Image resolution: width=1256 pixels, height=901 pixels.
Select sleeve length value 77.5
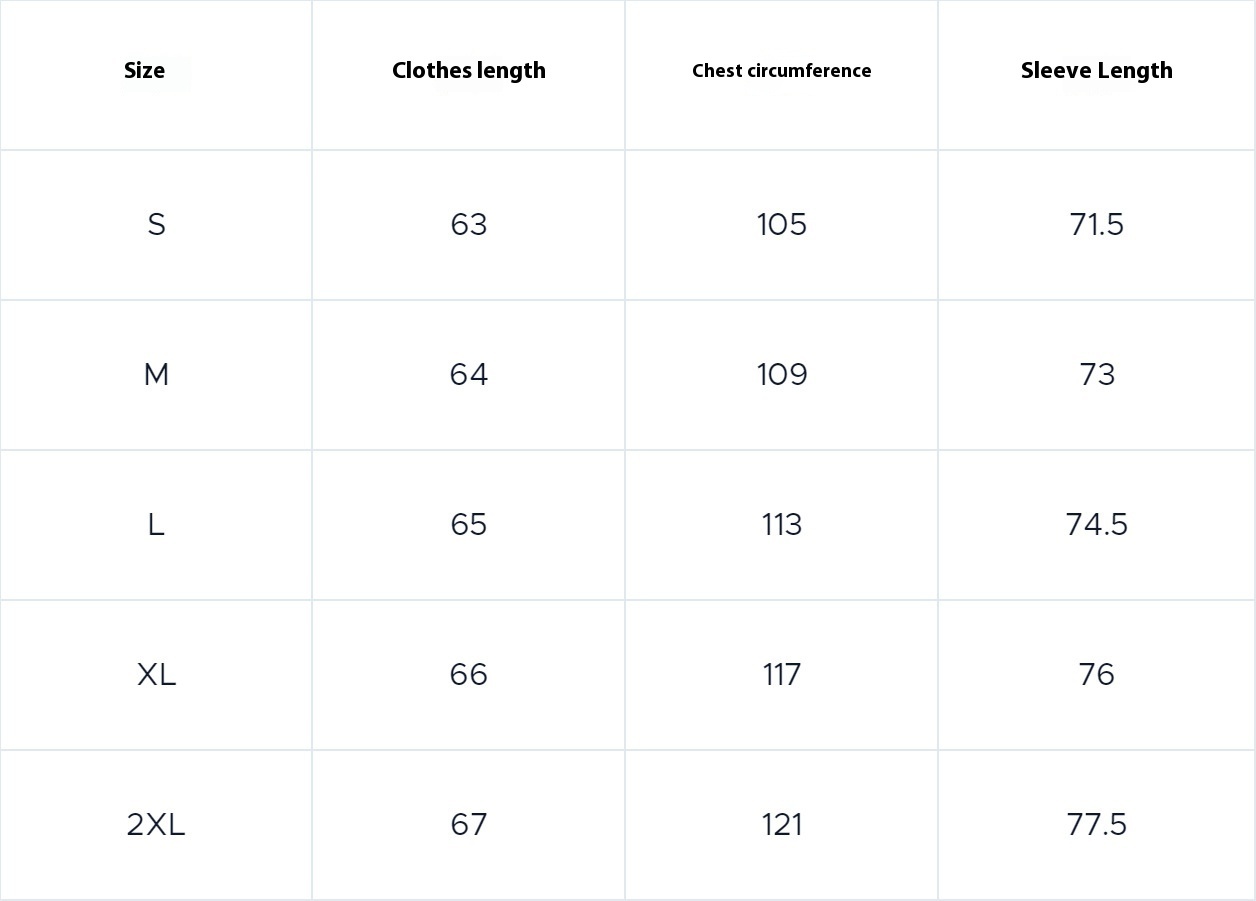click(x=1097, y=825)
